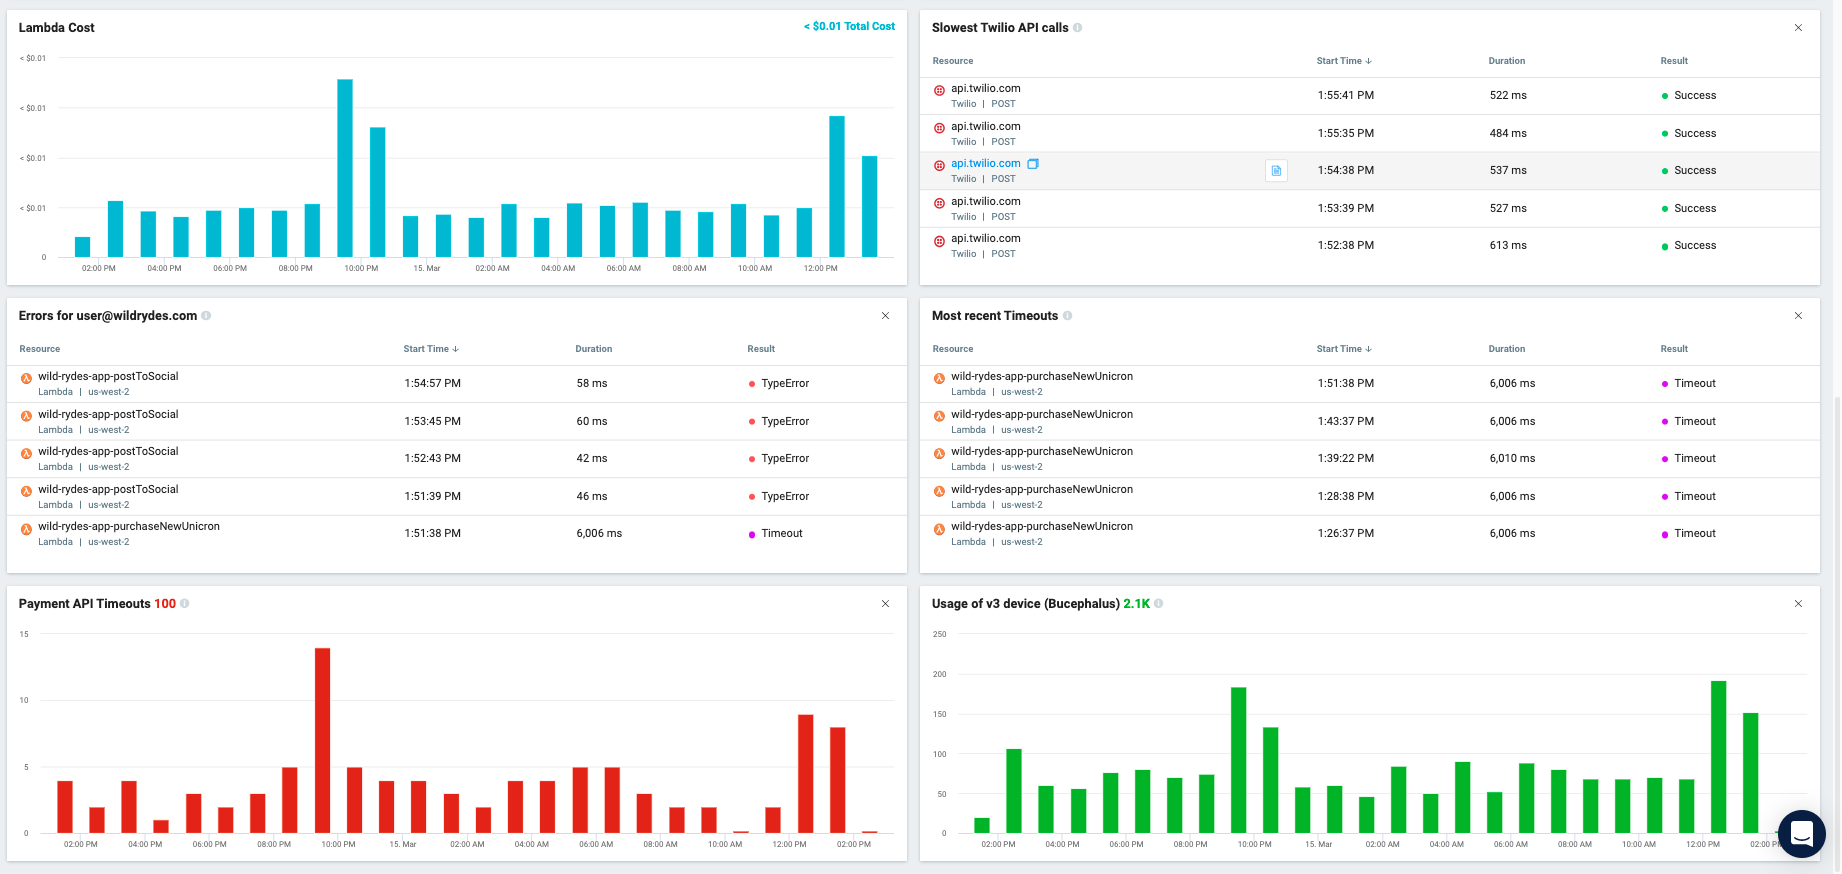This screenshot has width=1842, height=874.
Task: Close the Payment API Timeouts panel
Action: coord(885,604)
